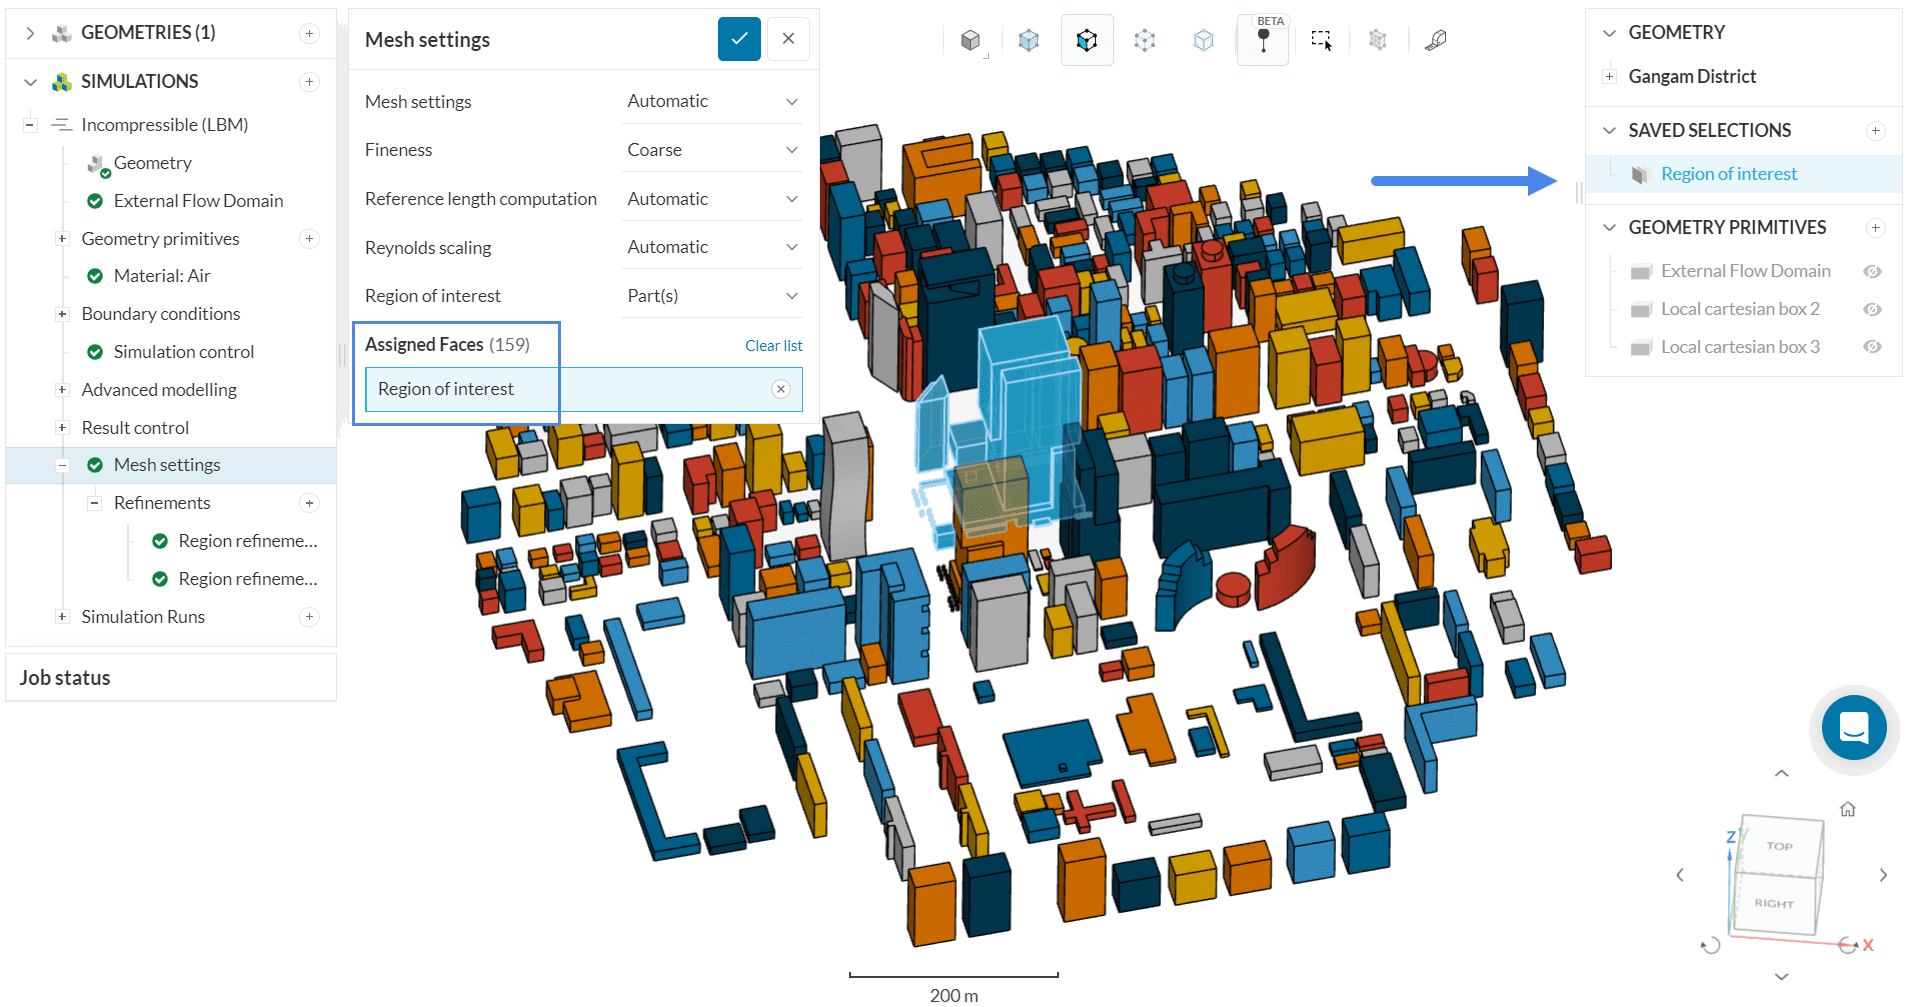The image size is (1908, 1007).
Task: Confirm mesh settings with the checkmark button
Action: point(739,39)
